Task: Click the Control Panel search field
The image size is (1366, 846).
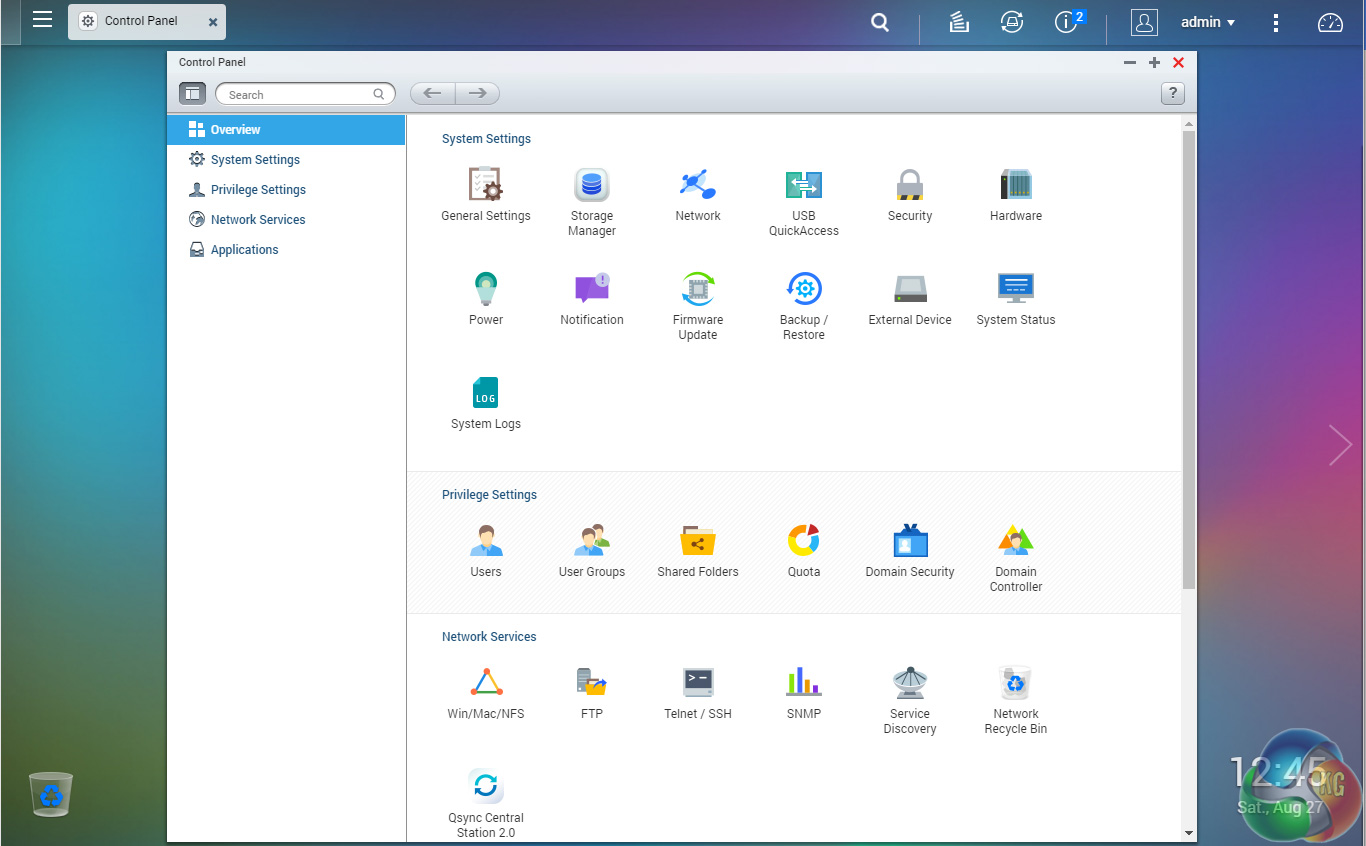Action: [x=298, y=95]
